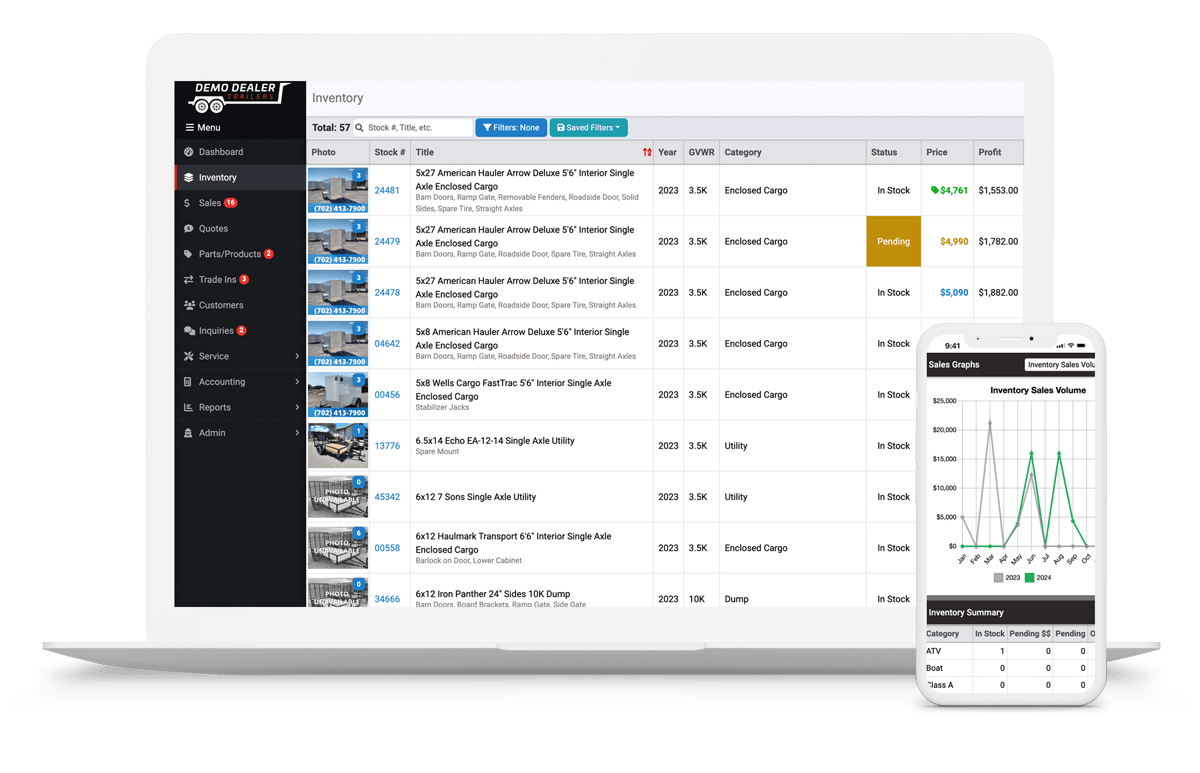Click the Parts/Products tag icon
This screenshot has height=773, width=1200.
(x=189, y=254)
